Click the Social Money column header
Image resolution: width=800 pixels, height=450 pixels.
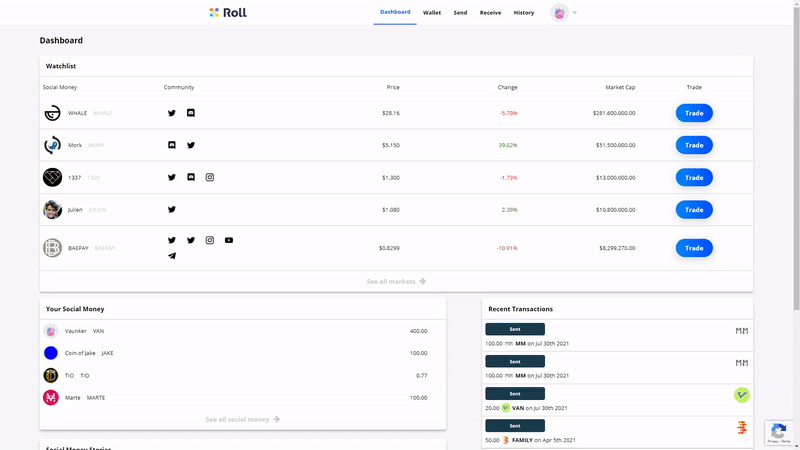coord(60,87)
